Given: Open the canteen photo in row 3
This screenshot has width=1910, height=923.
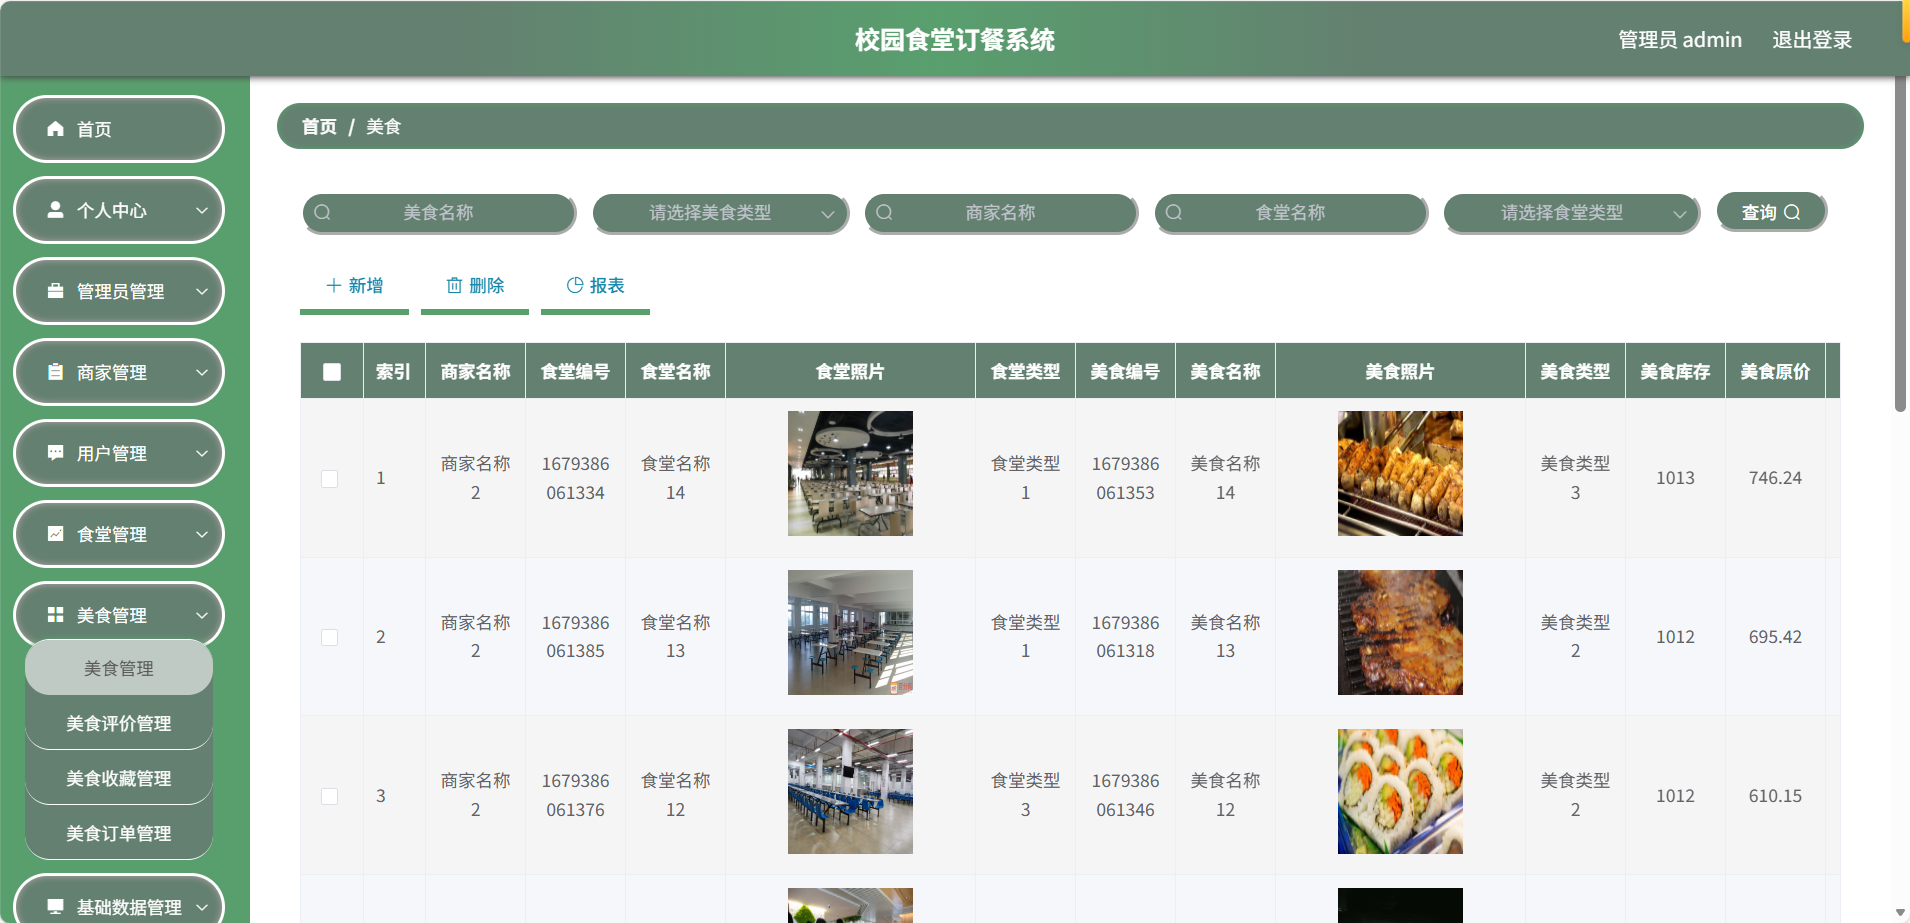Looking at the screenshot, I should 850,791.
